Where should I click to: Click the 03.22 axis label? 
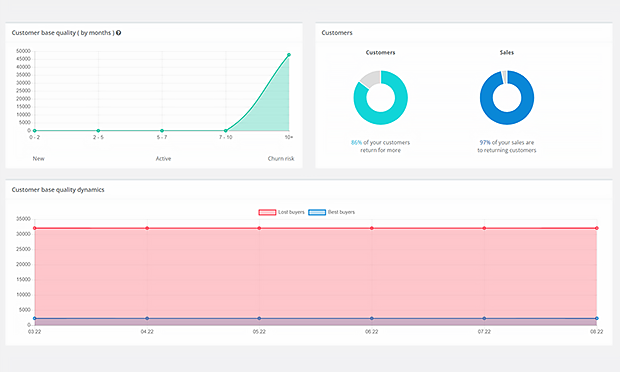tap(34, 332)
